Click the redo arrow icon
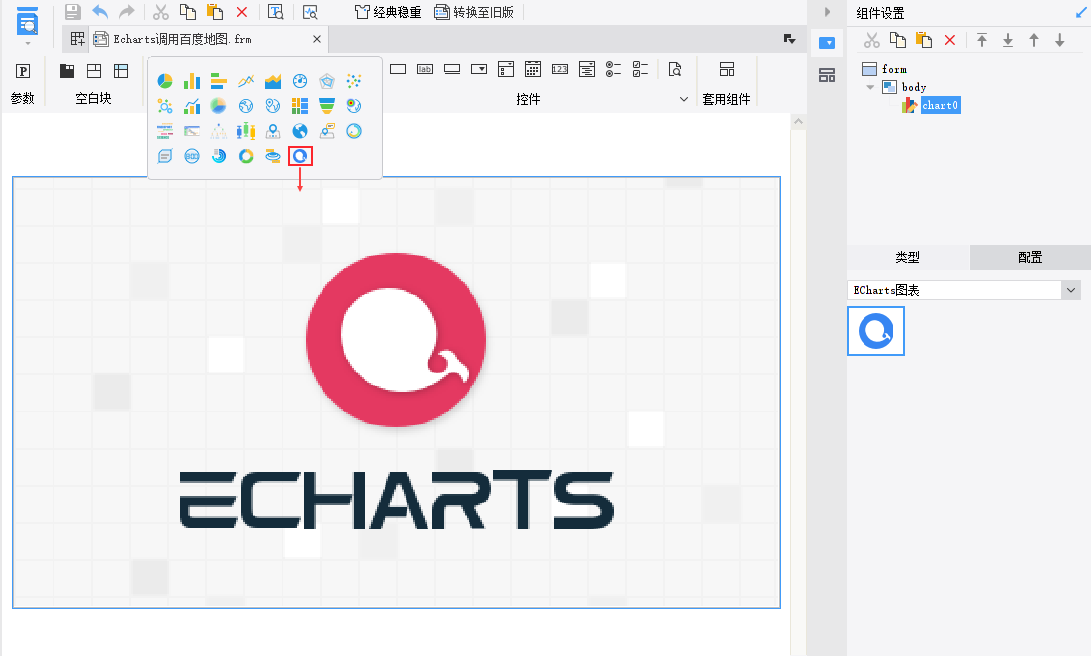 [127, 12]
